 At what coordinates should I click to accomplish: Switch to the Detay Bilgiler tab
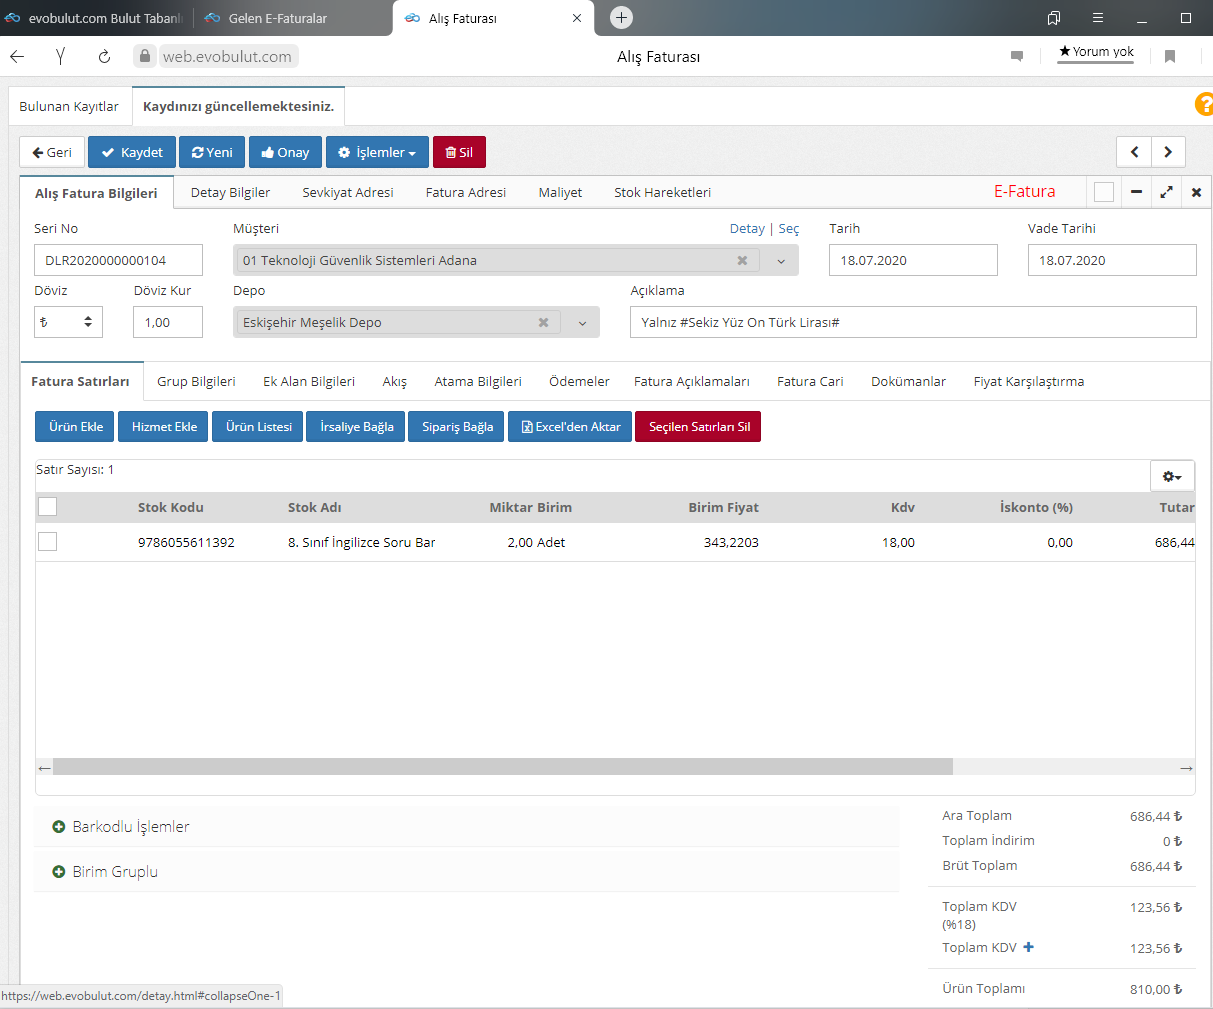[230, 192]
